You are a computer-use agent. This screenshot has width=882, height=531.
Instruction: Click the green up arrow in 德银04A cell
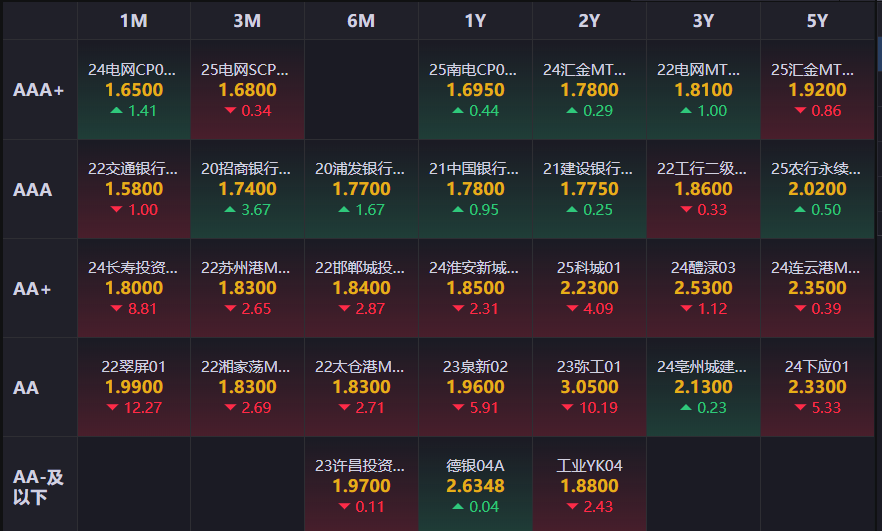pyautogui.click(x=458, y=507)
